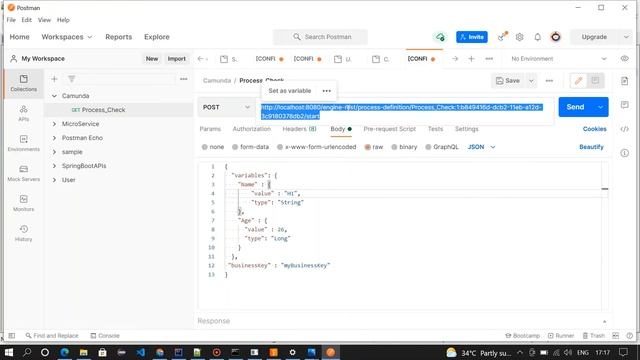640x360 pixels.
Task: Select the none body type radio
Action: coord(204,147)
